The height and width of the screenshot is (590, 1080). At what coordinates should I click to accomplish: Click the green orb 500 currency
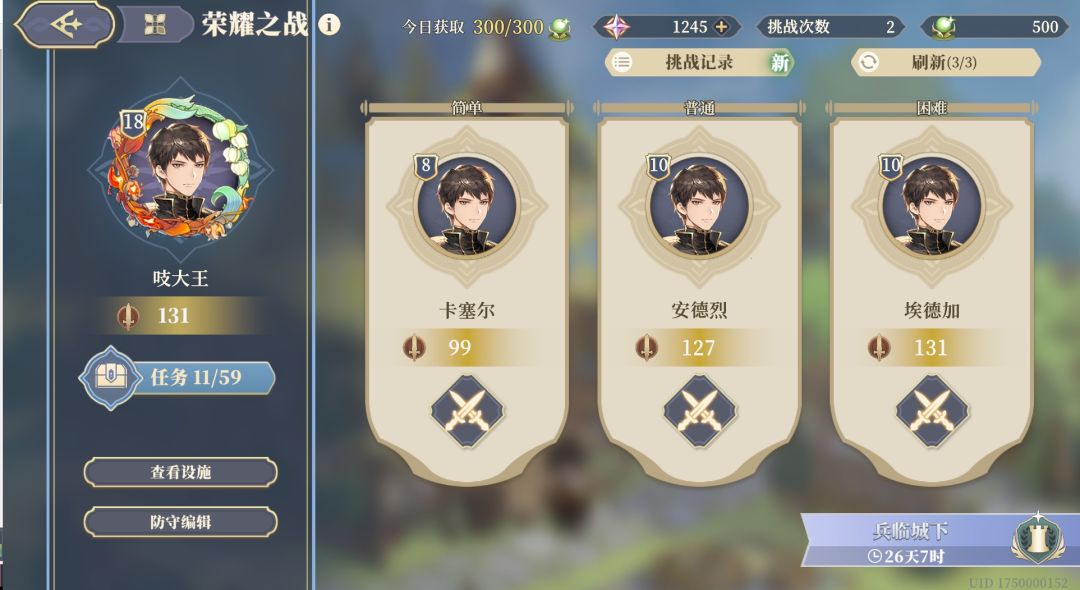[995, 27]
